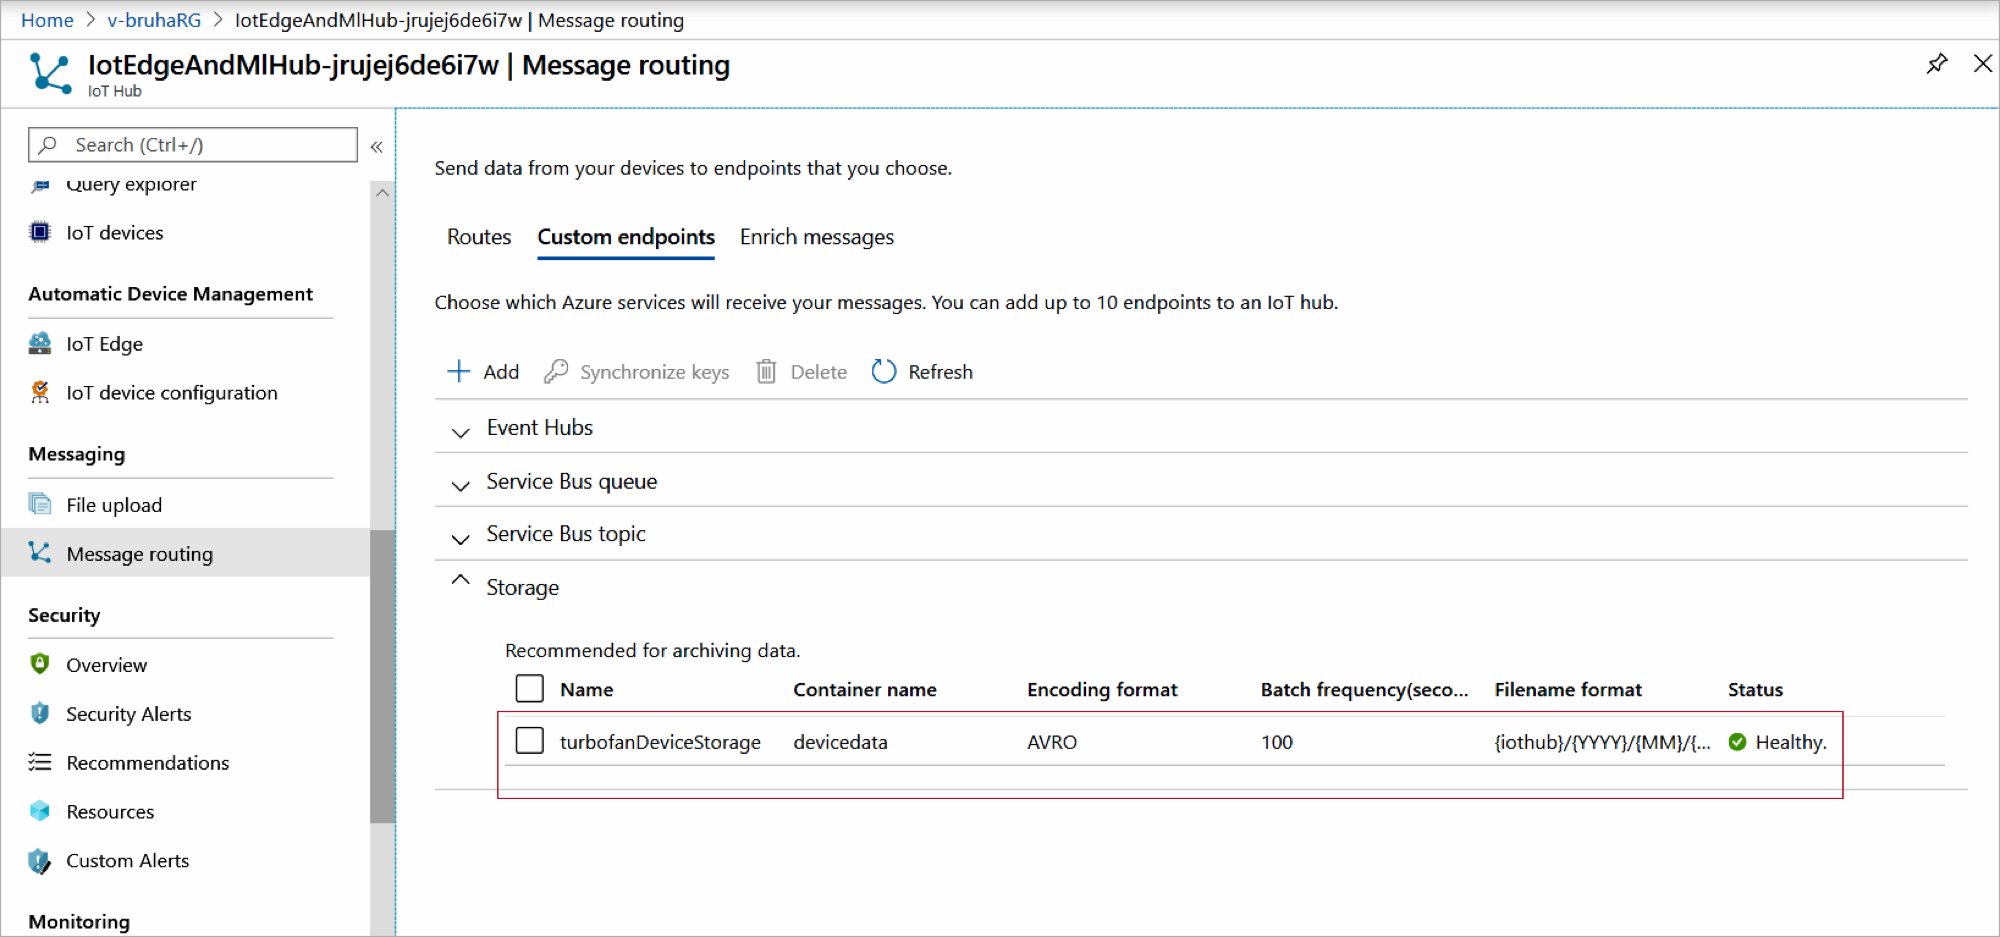Click the Recommendations list icon
Image resolution: width=2000 pixels, height=937 pixels.
[x=40, y=762]
